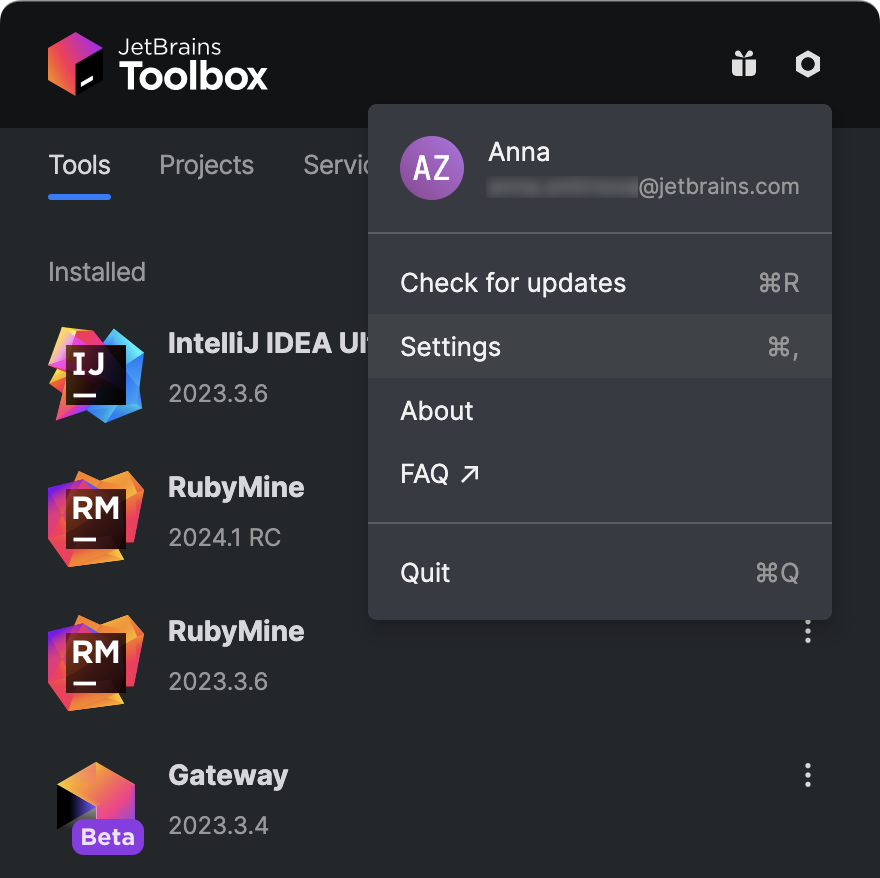Switch to the Projects tab

pos(206,165)
